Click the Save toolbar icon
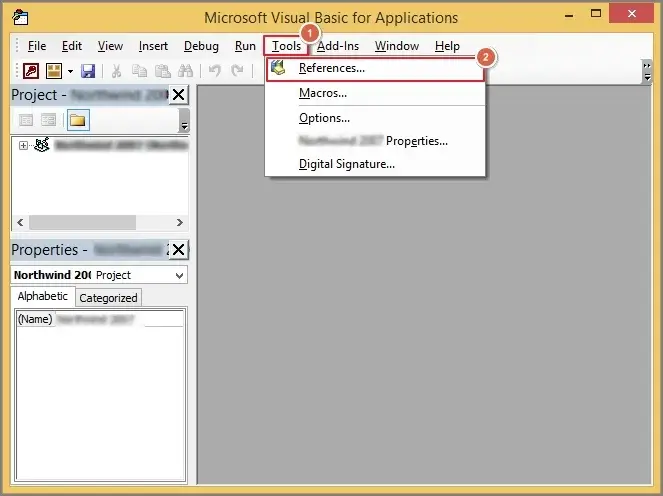663x496 pixels. (x=88, y=71)
